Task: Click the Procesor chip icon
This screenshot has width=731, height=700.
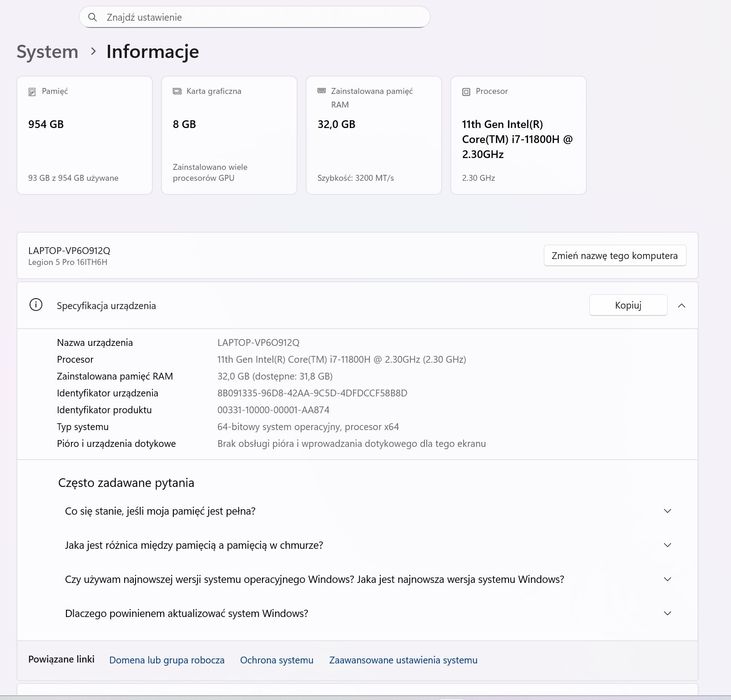Action: pos(466,91)
